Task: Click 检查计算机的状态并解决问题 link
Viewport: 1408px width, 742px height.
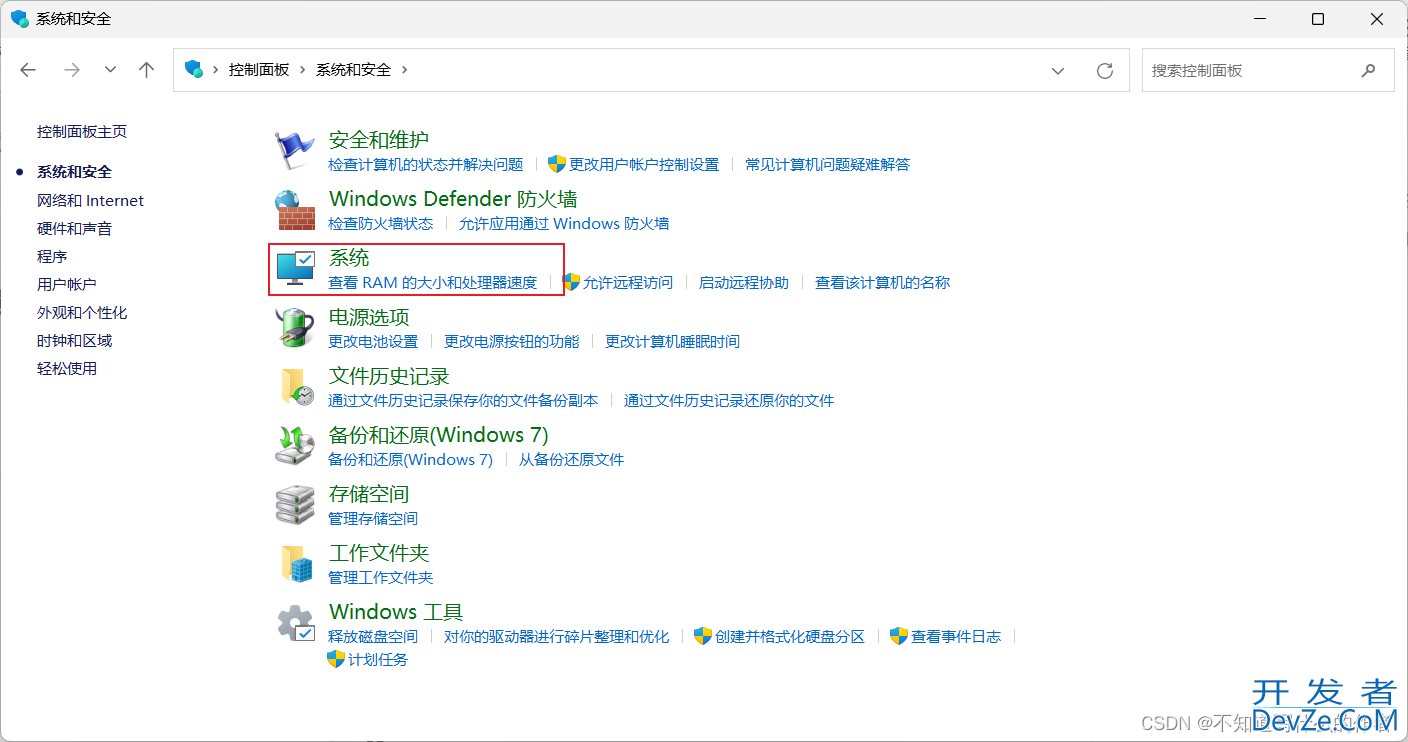Action: click(426, 164)
